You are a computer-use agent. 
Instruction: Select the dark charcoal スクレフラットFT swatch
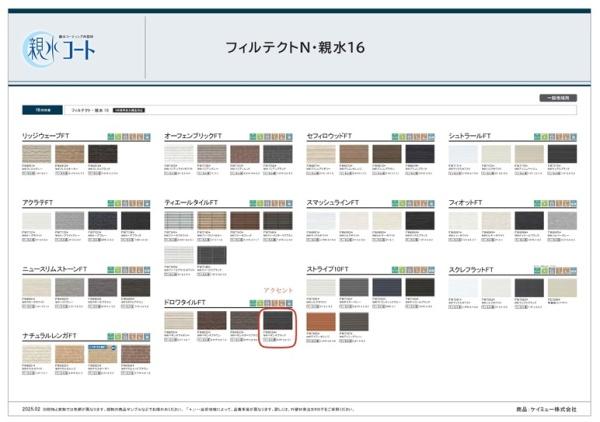[x=529, y=288]
